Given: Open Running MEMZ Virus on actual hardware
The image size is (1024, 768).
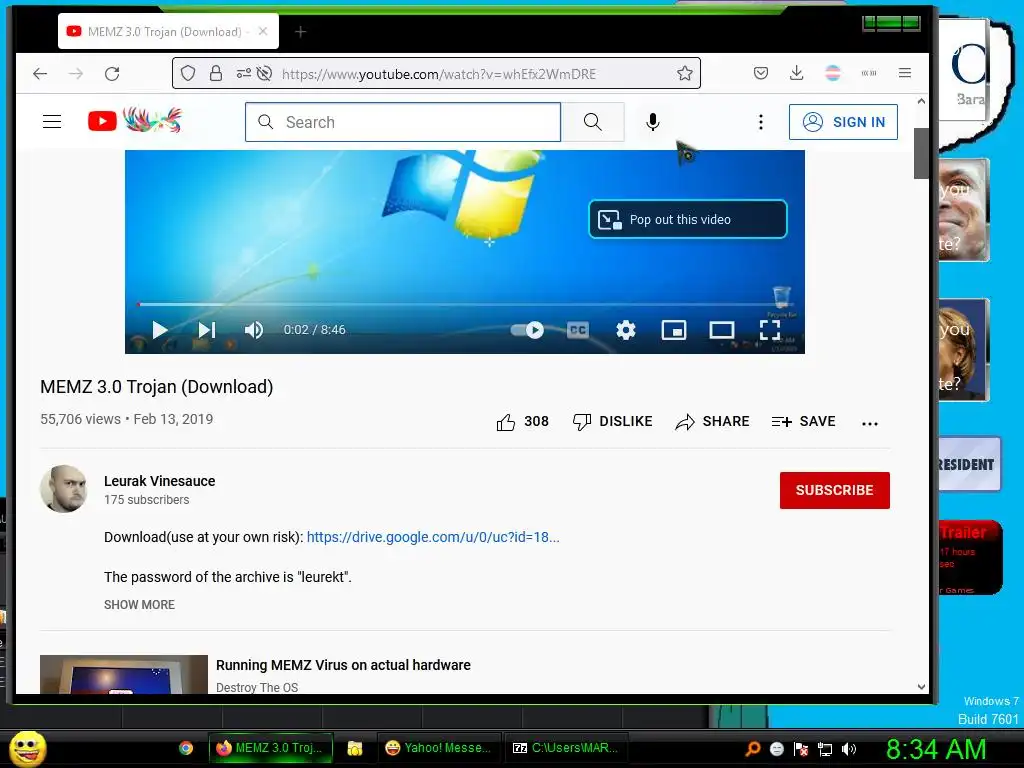Looking at the screenshot, I should (x=343, y=665).
